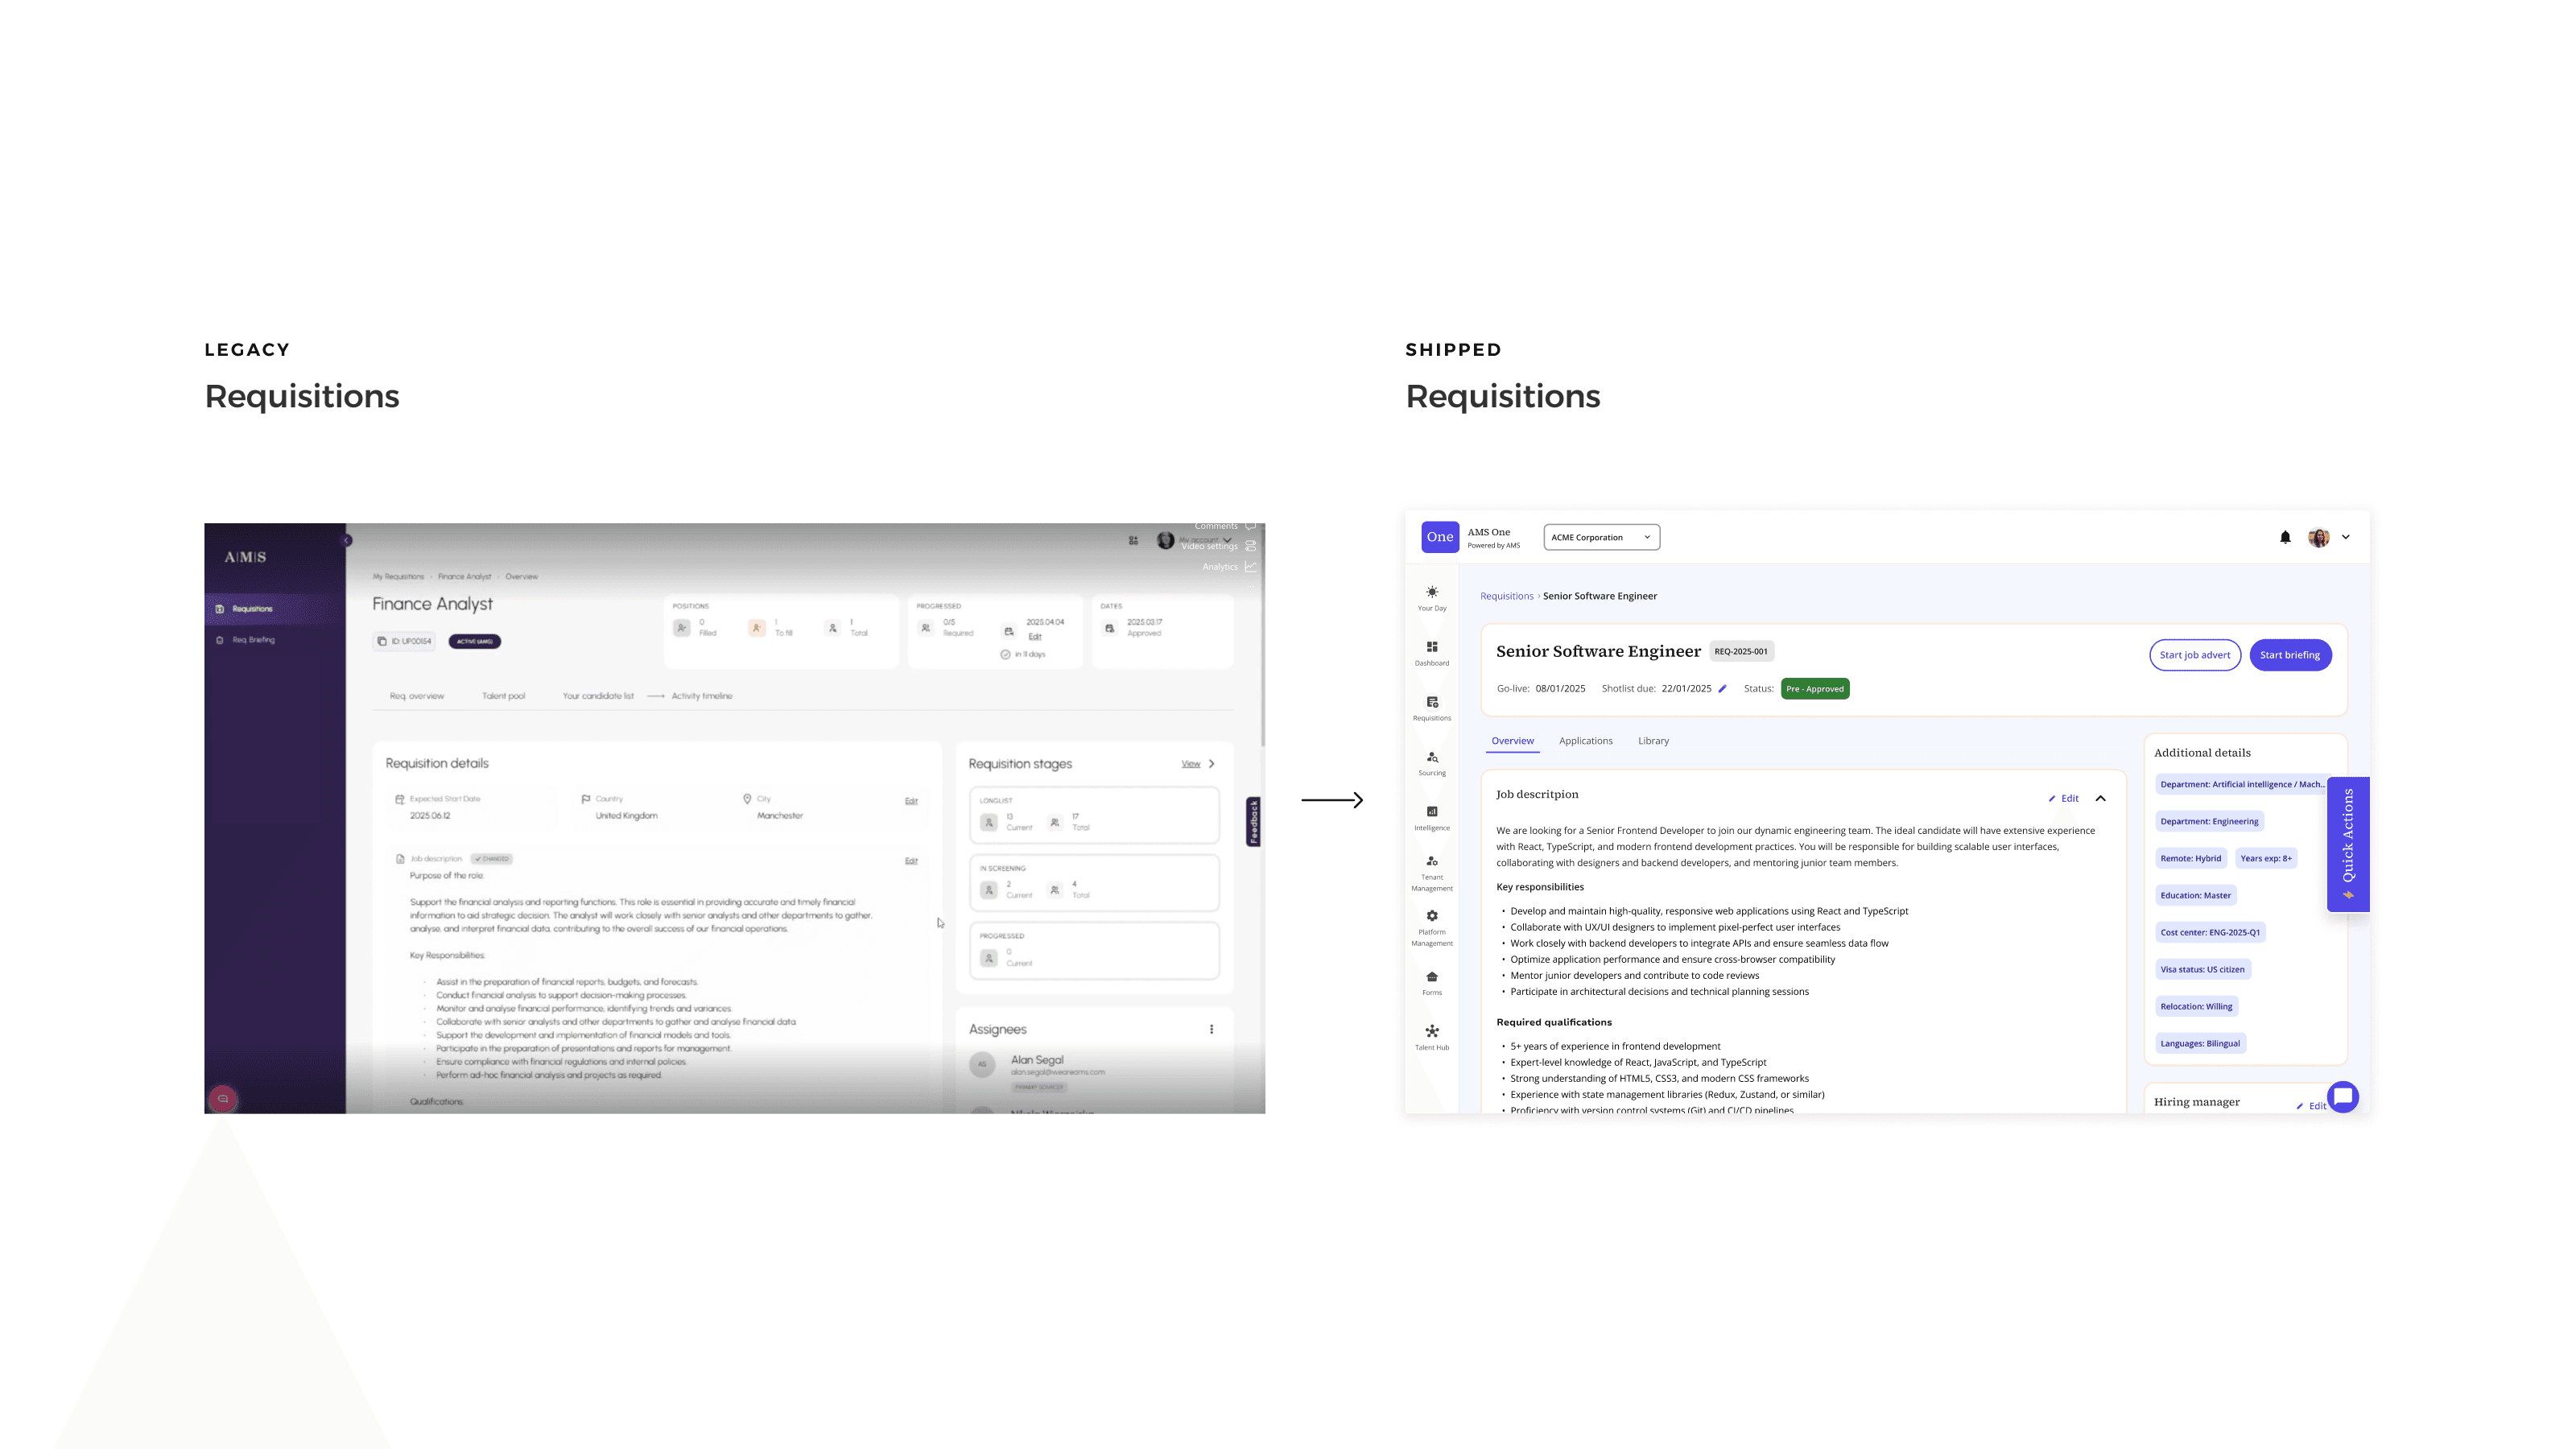Switch to the Overview tab
Viewport: 2576px width, 1449px height.
(x=1512, y=741)
